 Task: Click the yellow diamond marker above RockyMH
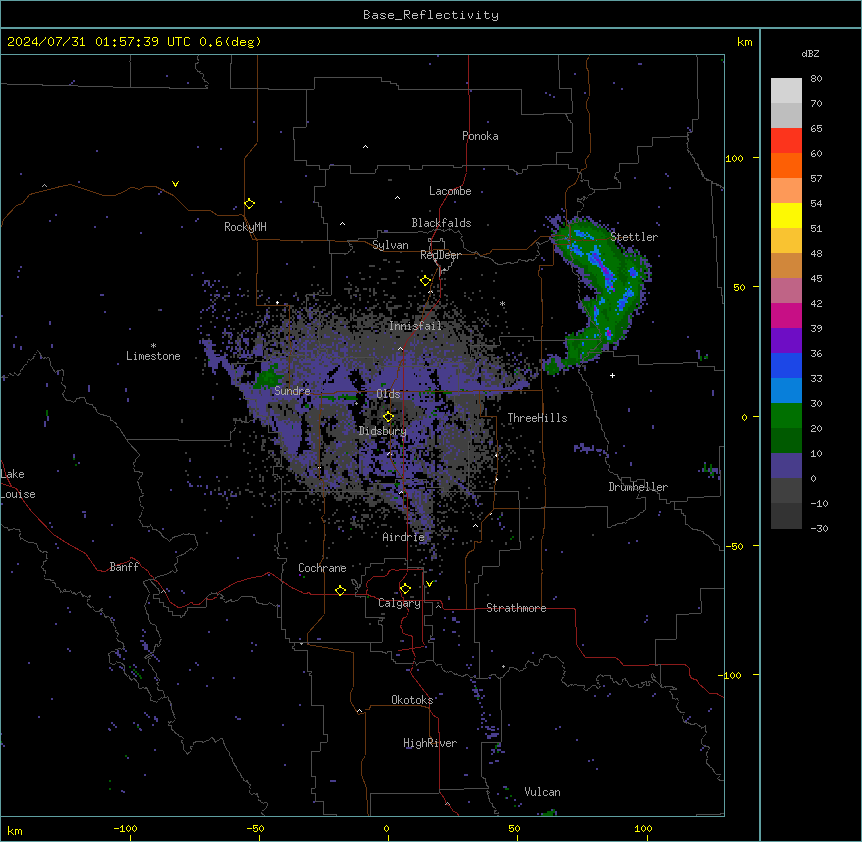click(x=249, y=203)
